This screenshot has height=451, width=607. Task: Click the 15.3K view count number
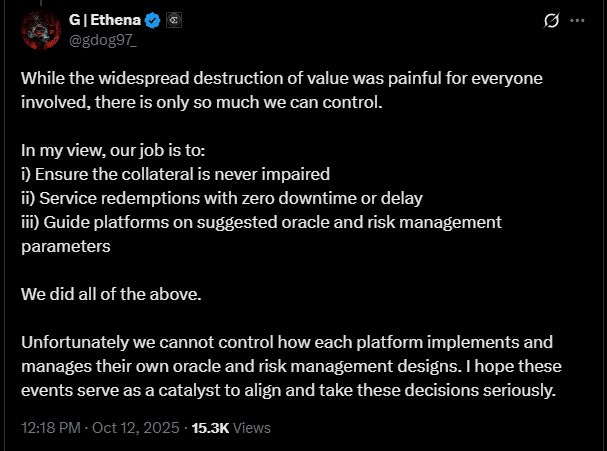click(x=209, y=427)
